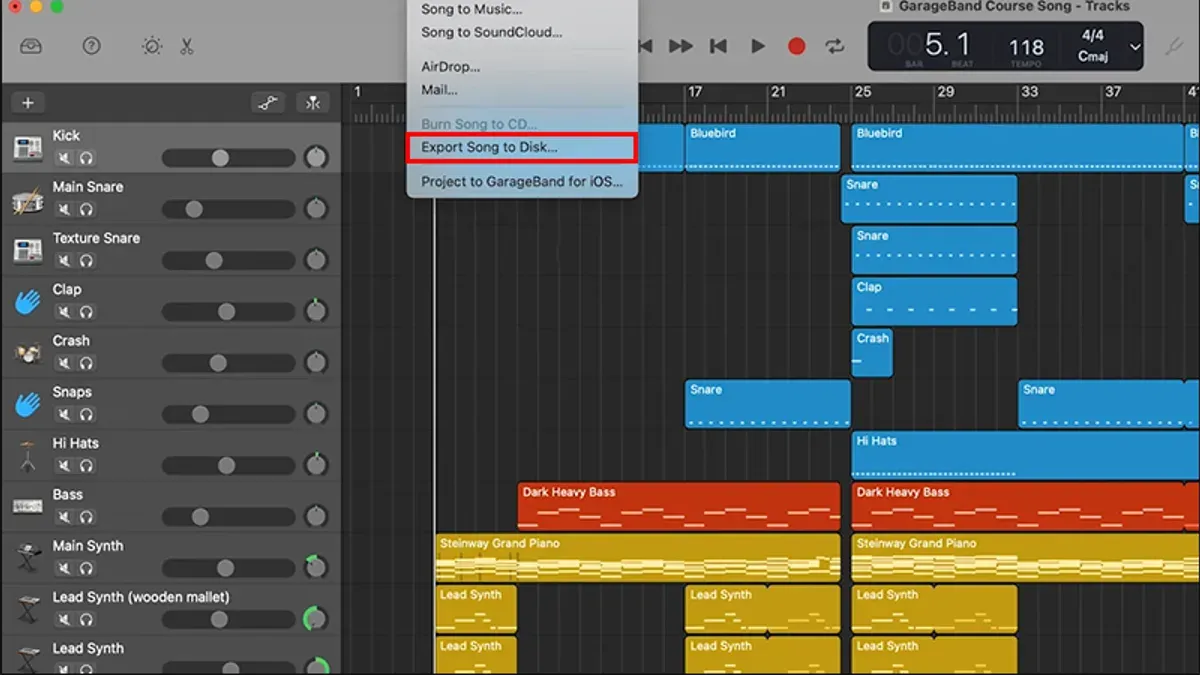Screen dimensions: 1200x675
Task: Select the Bass track synth icon
Action: [x=27, y=507]
